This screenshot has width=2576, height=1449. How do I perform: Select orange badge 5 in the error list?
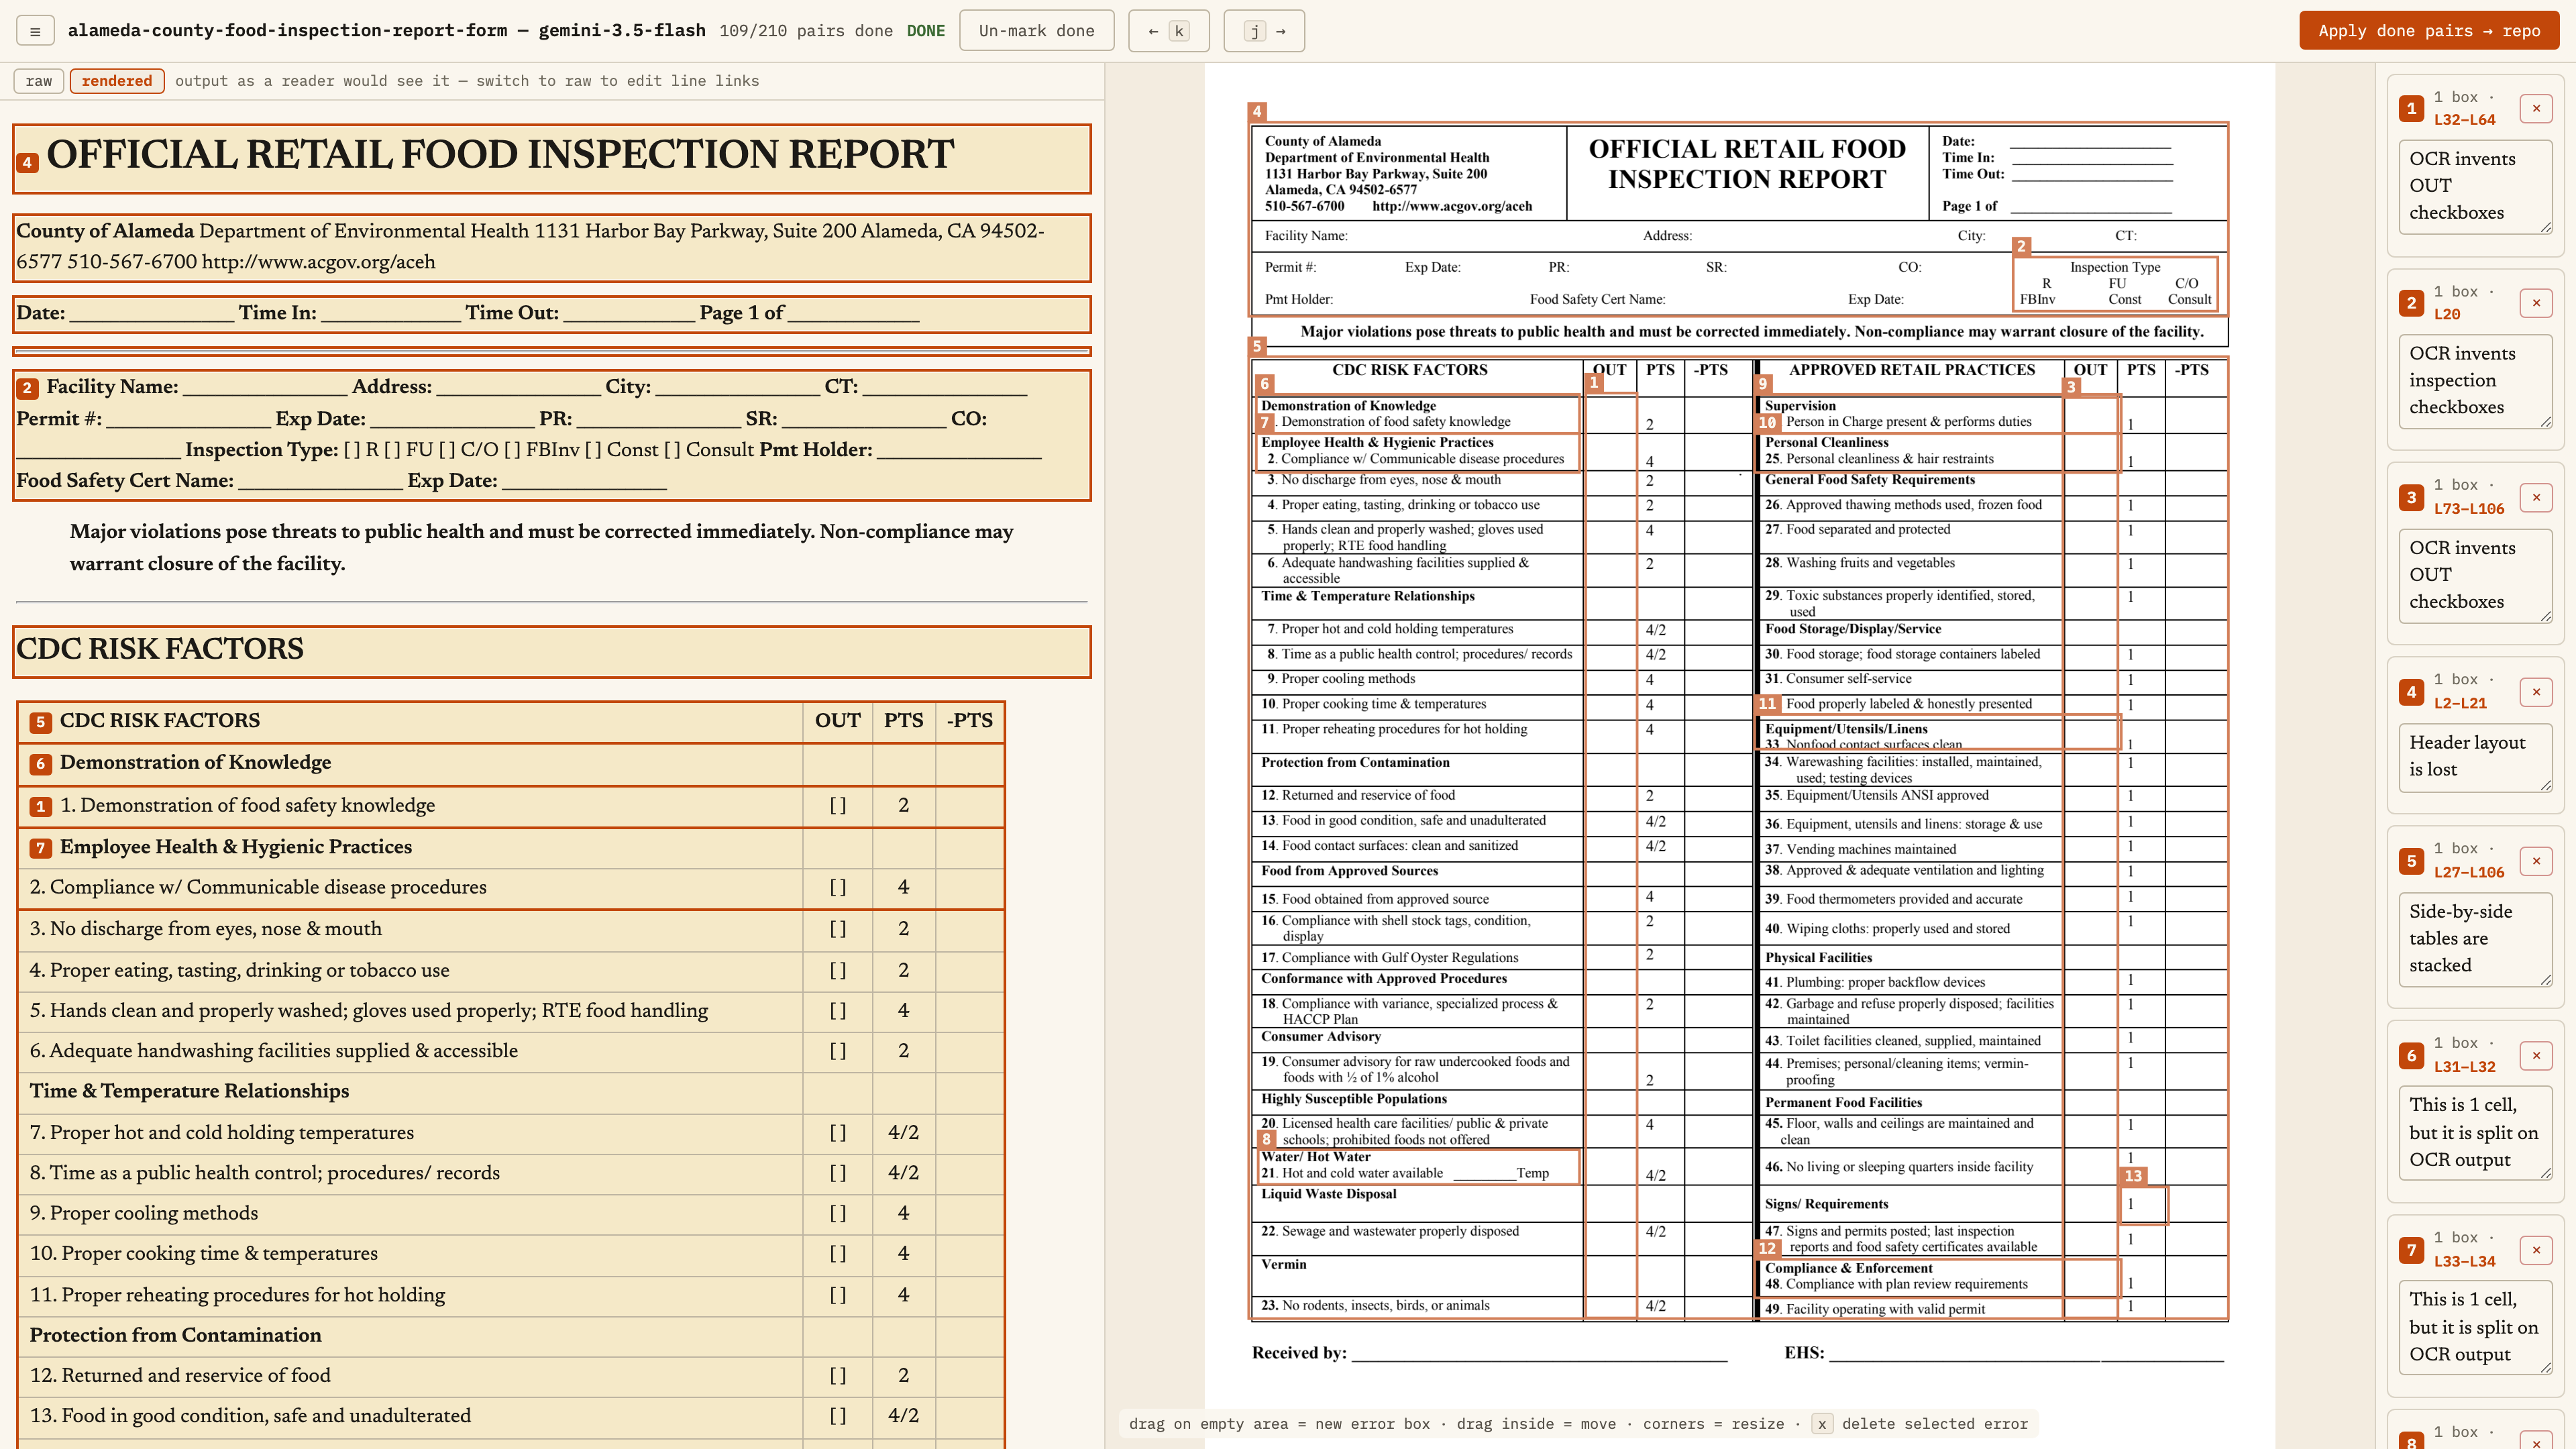[x=2411, y=861]
